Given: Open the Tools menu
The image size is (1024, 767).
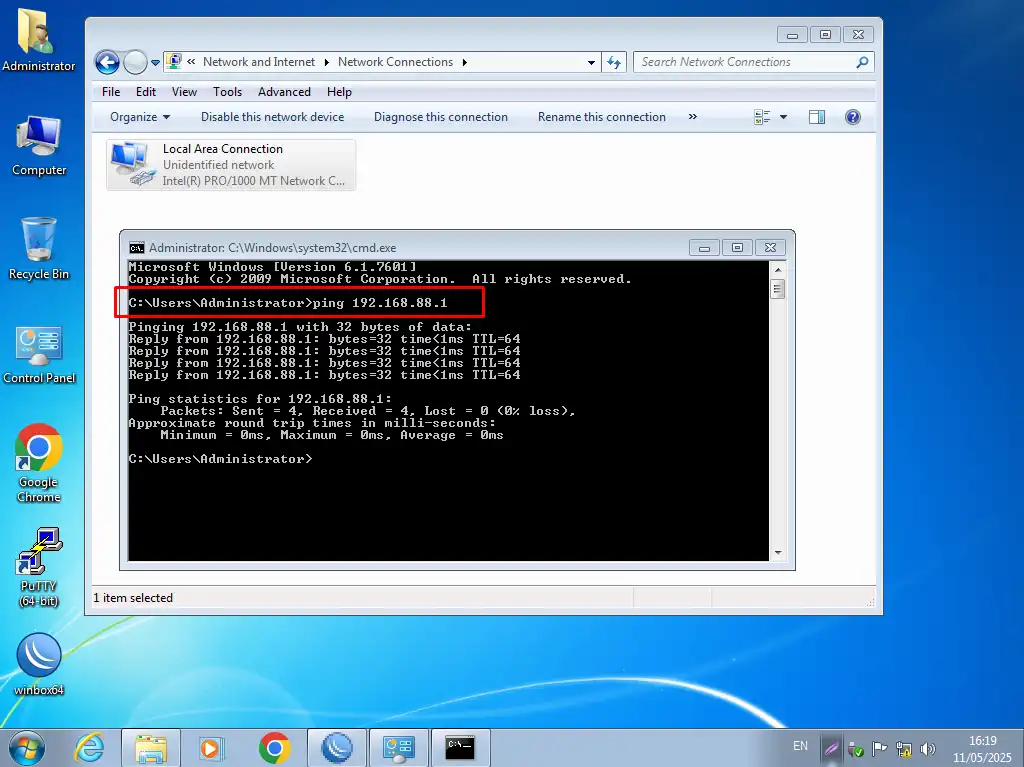Looking at the screenshot, I should (x=227, y=92).
